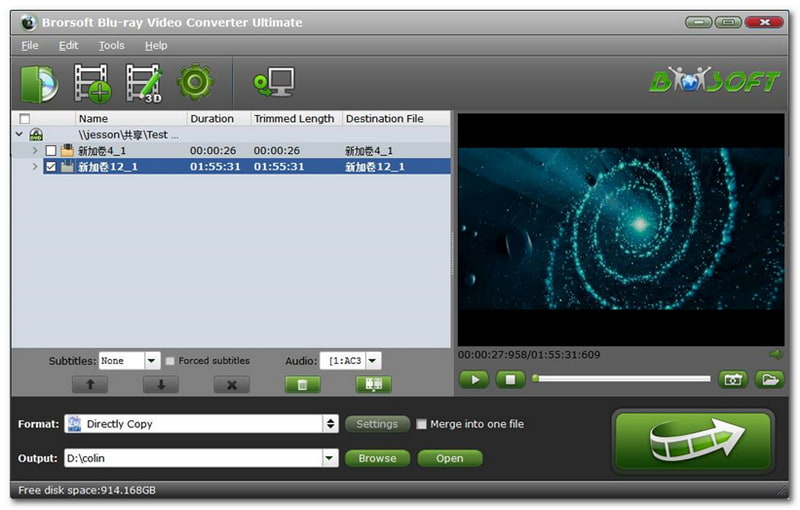Click the Add Video icon
This screenshot has height=510, width=800.
[92, 82]
